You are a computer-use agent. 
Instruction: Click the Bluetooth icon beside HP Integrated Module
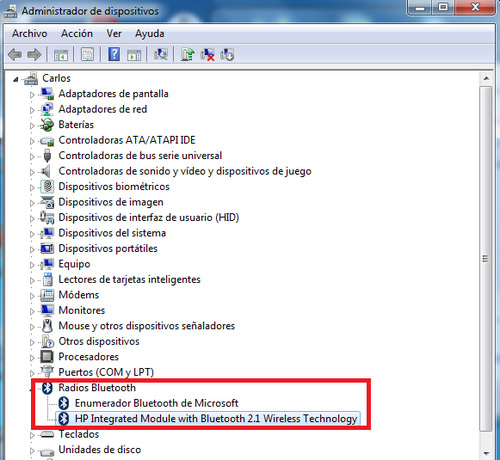click(64, 419)
